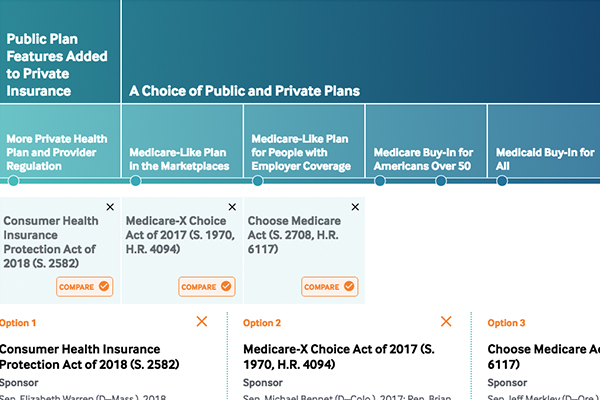Close Option 1 comparison column

click(x=202, y=322)
